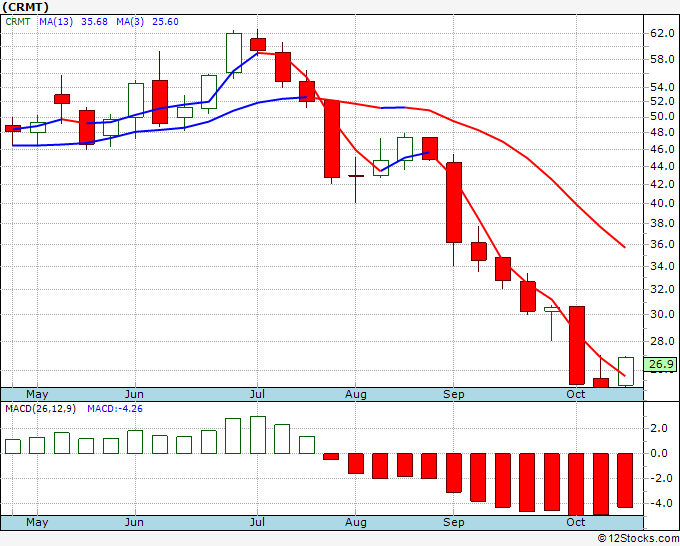Click the 52.0 price axis label
The height and width of the screenshot is (546, 680).
pyautogui.click(x=662, y=101)
